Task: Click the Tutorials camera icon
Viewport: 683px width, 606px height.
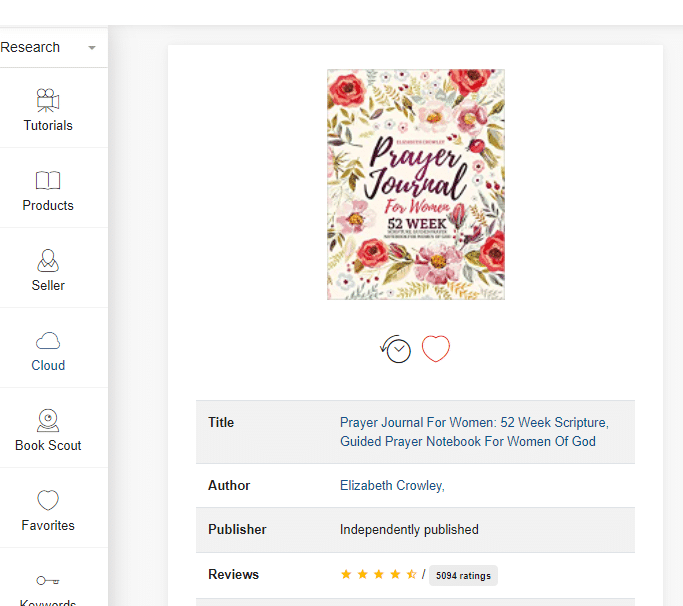Action: click(x=48, y=100)
